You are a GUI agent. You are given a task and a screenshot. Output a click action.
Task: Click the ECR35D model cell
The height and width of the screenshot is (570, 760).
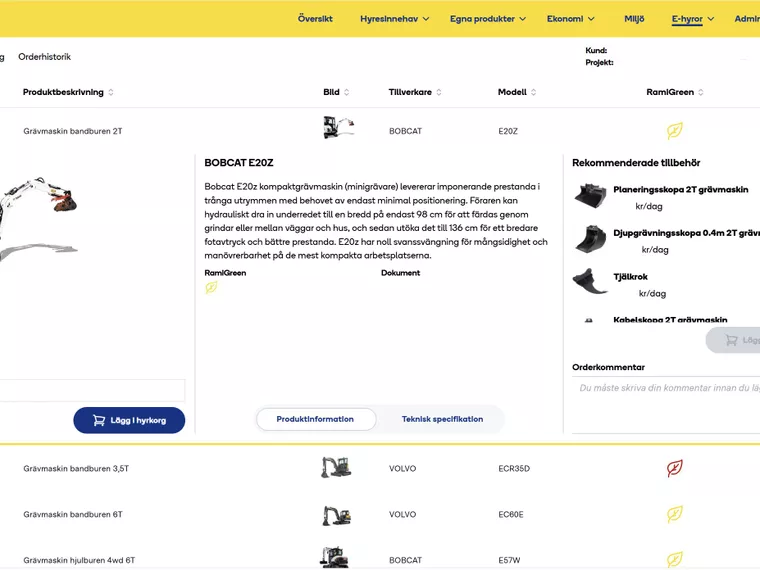click(514, 469)
